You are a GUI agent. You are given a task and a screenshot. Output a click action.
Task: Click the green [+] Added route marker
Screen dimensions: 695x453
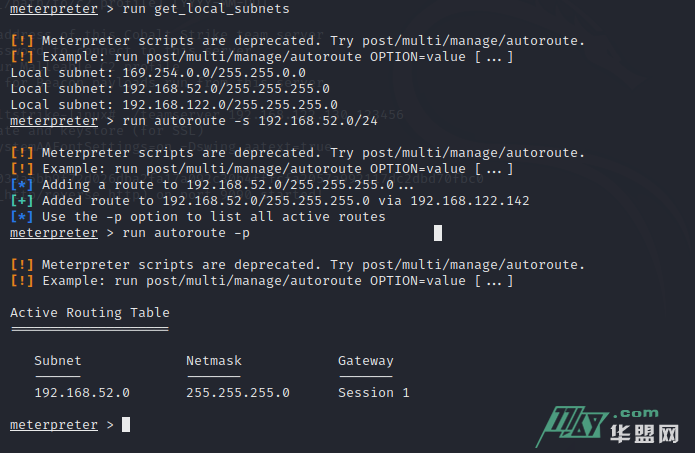coord(21,201)
